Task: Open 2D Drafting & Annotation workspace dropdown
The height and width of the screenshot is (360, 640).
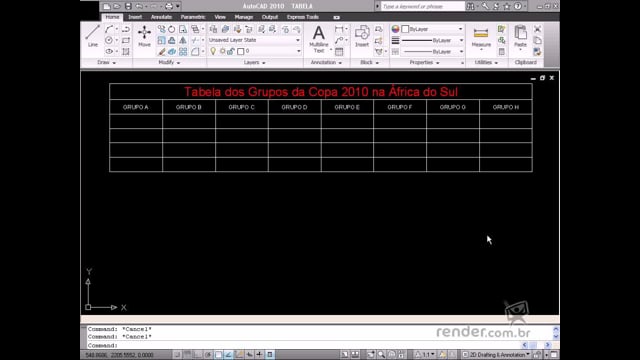Action: tap(496, 354)
